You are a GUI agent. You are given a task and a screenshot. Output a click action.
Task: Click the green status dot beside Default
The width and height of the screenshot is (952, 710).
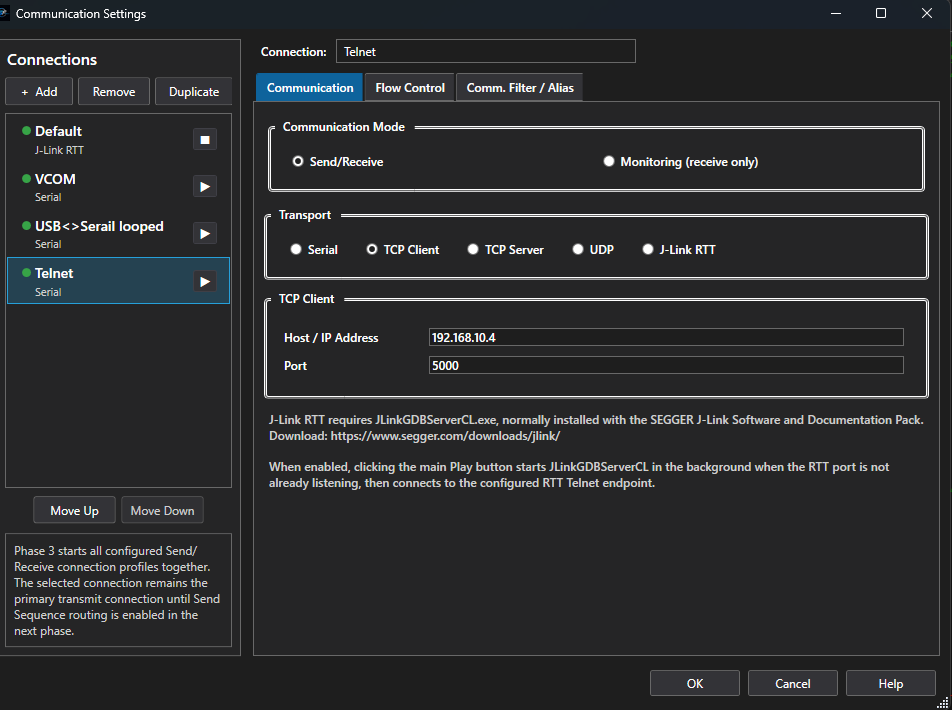point(26,131)
